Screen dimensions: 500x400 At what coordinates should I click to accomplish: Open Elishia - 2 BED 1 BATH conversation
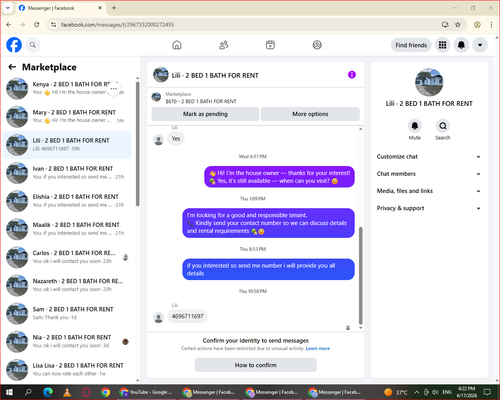[x=68, y=201]
